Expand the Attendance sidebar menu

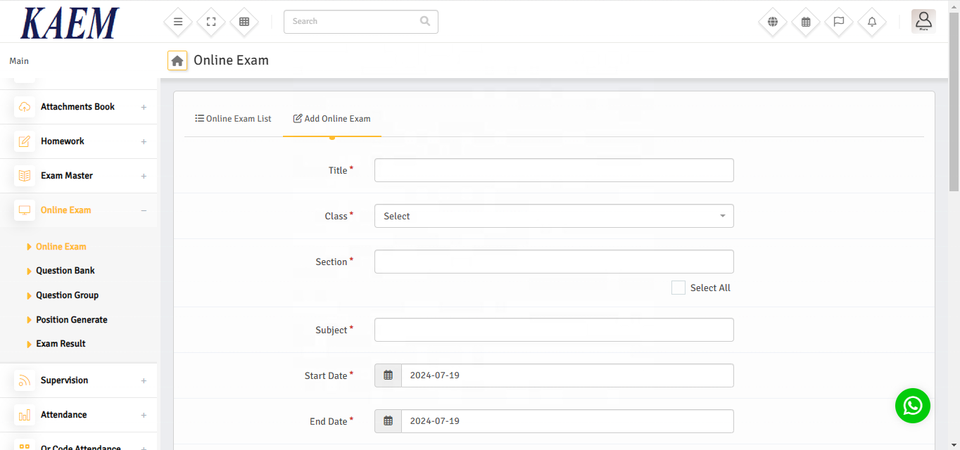(80, 415)
